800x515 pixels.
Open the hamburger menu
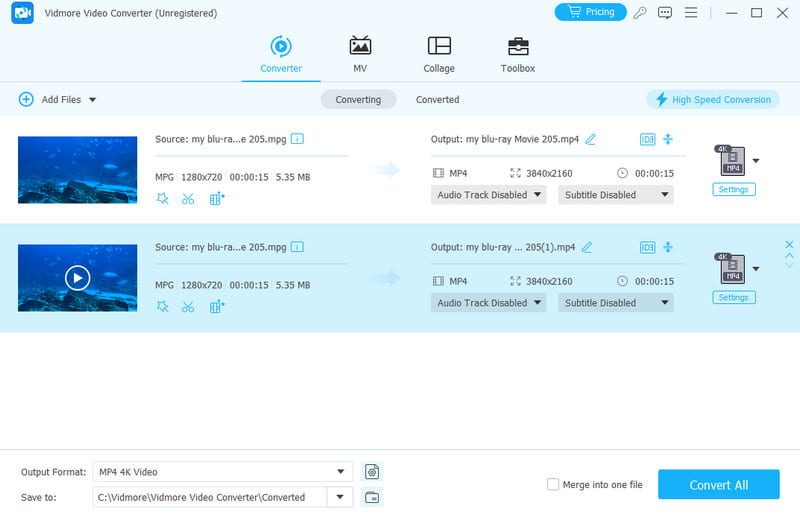[x=691, y=12]
